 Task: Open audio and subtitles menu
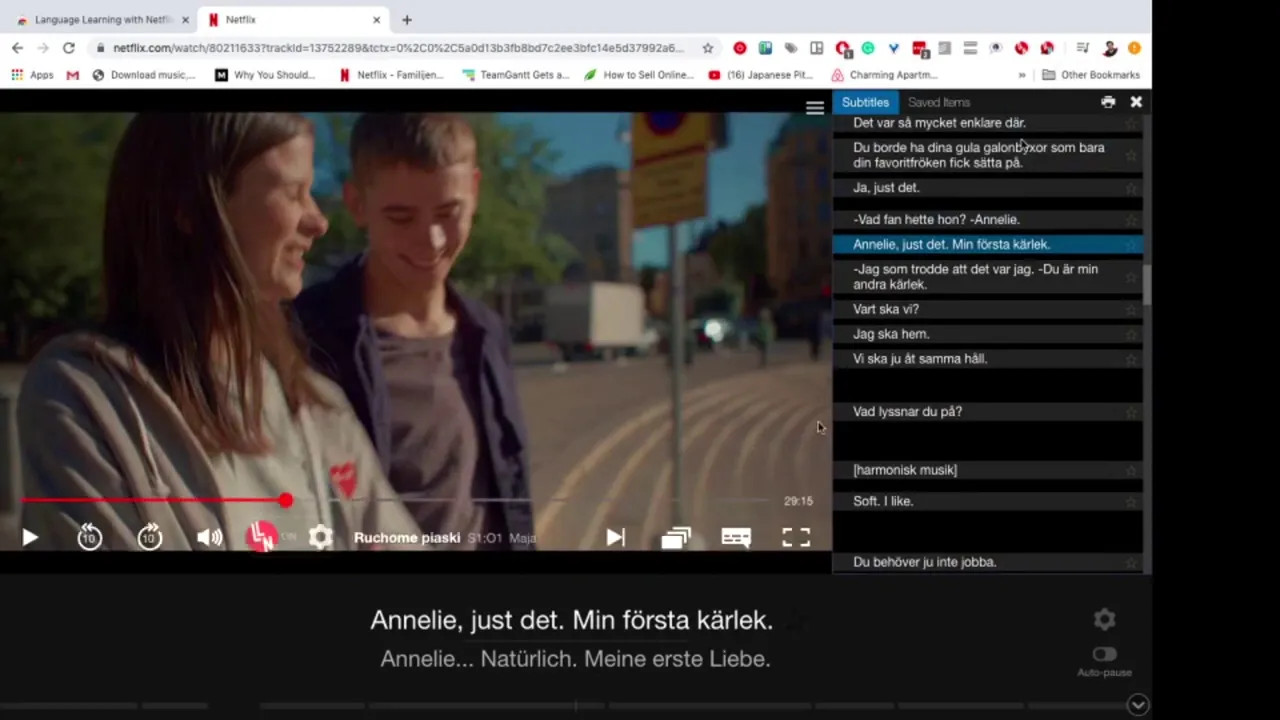pyautogui.click(x=736, y=538)
